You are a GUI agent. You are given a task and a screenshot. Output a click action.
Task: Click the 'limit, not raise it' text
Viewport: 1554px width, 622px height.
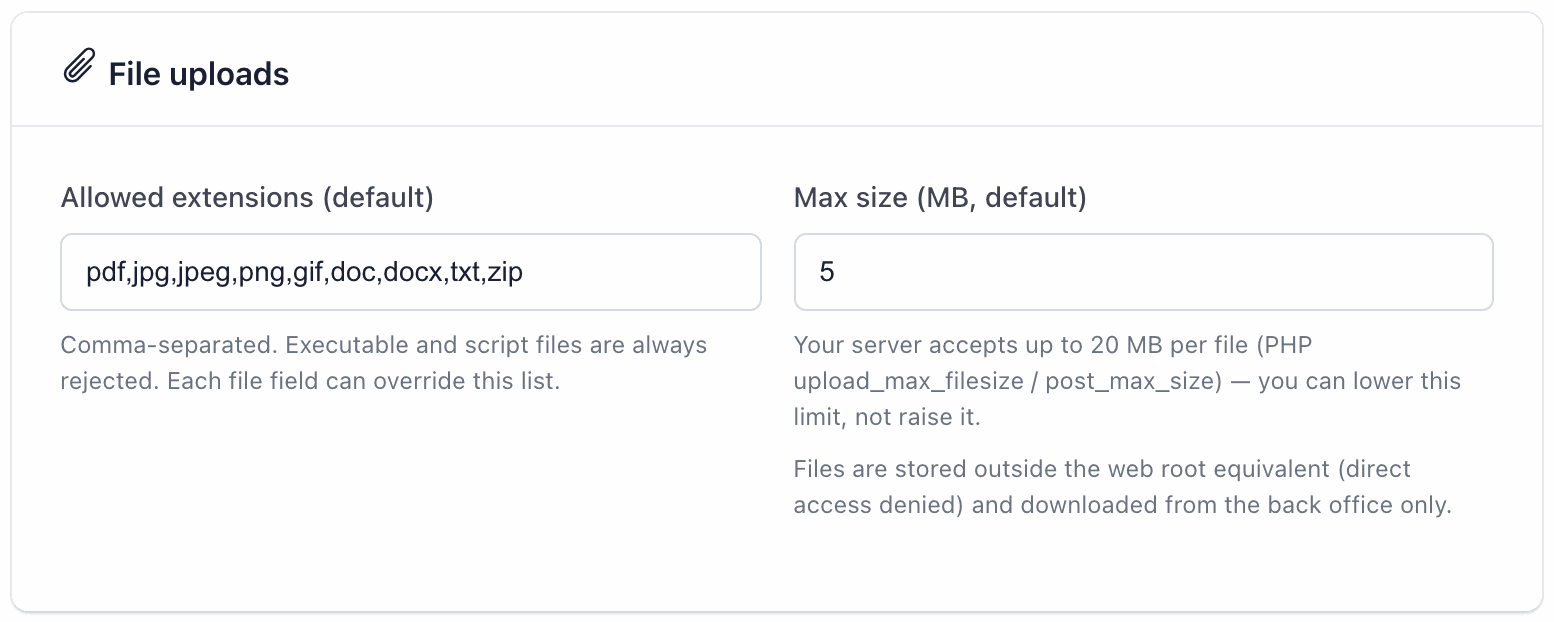tap(887, 417)
